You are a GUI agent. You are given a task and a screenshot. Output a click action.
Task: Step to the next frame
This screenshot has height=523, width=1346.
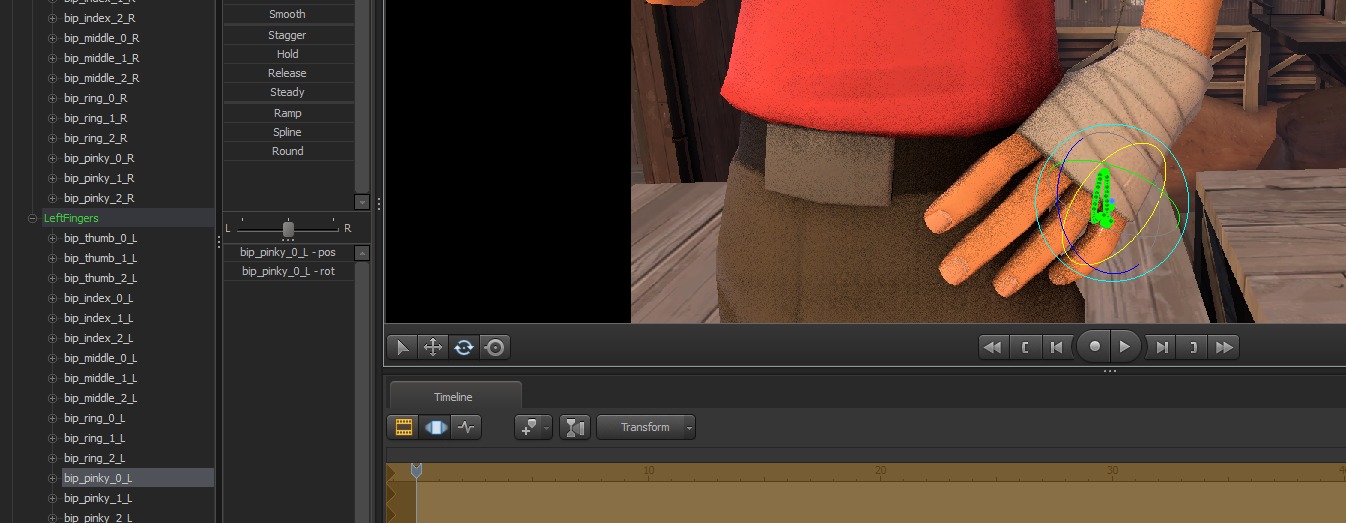(1162, 347)
